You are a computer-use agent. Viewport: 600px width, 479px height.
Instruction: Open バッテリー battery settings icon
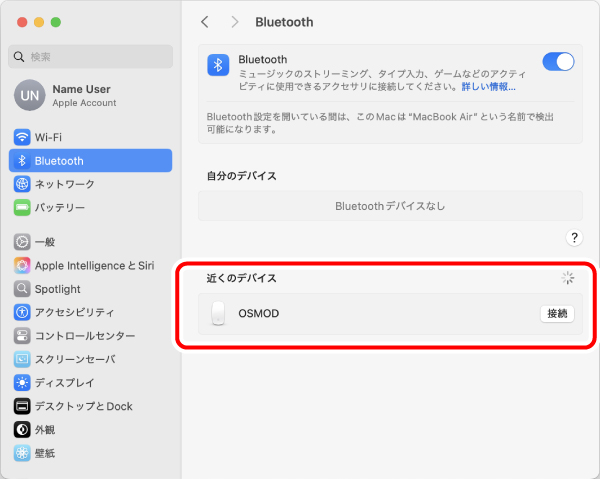22,208
